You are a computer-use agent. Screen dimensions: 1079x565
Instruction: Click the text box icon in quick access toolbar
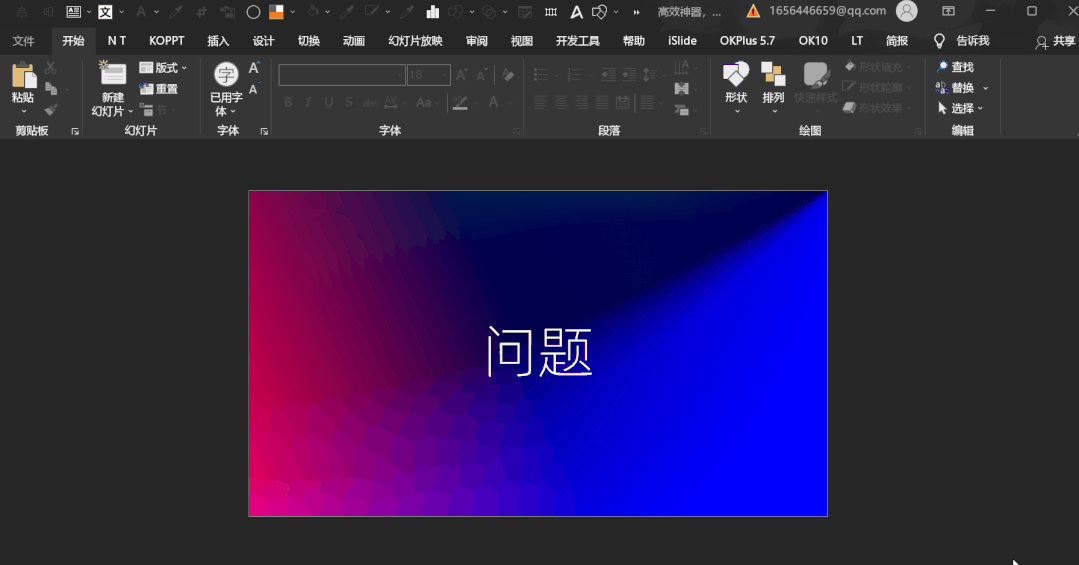(73, 12)
